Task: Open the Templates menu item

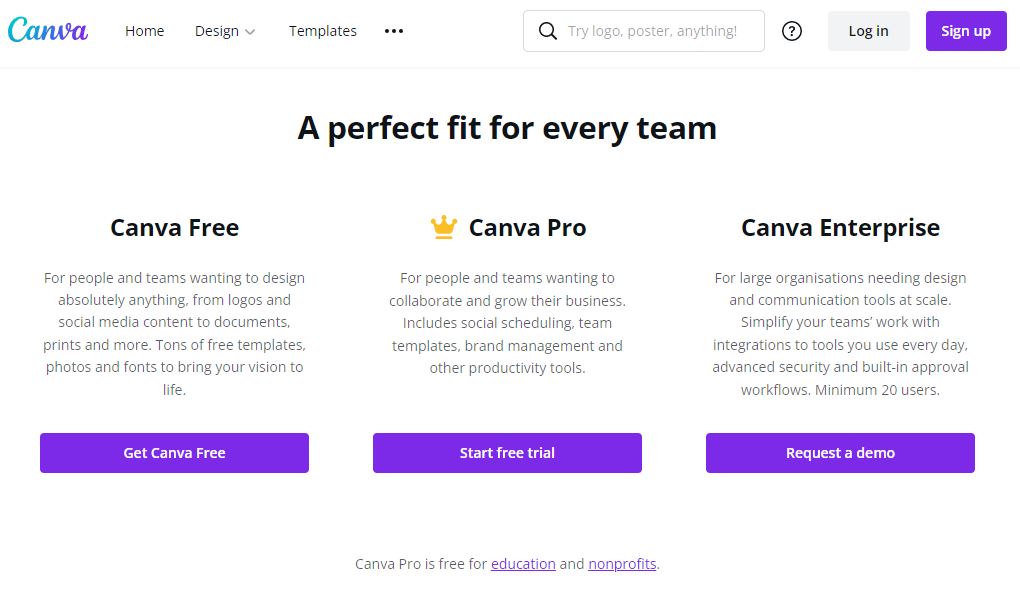Action: 323,31
